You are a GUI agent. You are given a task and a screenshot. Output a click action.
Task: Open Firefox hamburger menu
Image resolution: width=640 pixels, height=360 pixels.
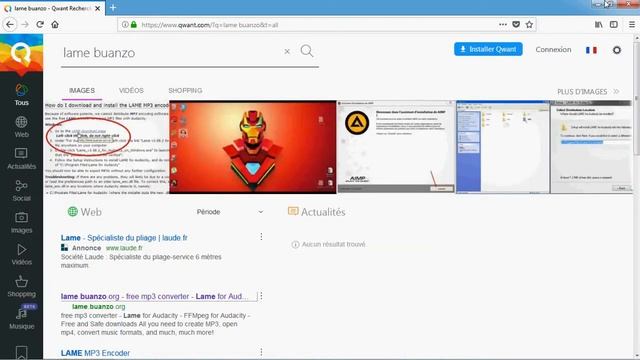632,24
